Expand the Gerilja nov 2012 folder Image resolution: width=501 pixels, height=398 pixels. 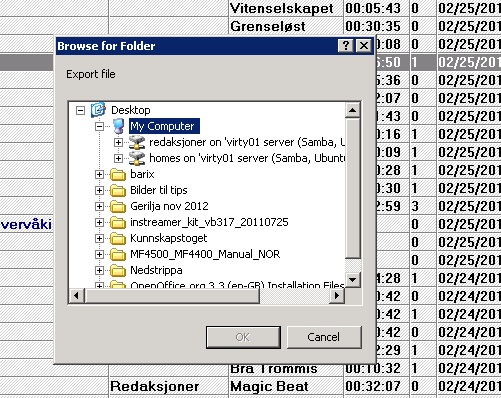[x=99, y=206]
